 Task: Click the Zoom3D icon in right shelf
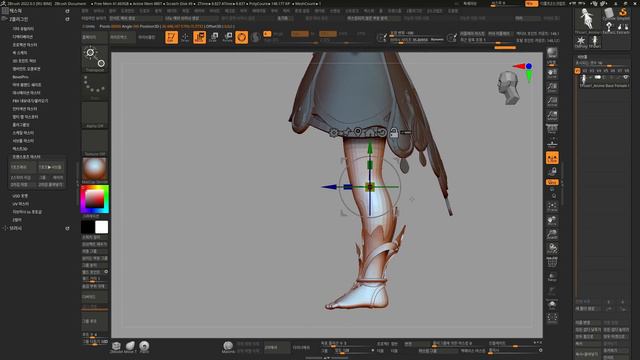[552, 235]
